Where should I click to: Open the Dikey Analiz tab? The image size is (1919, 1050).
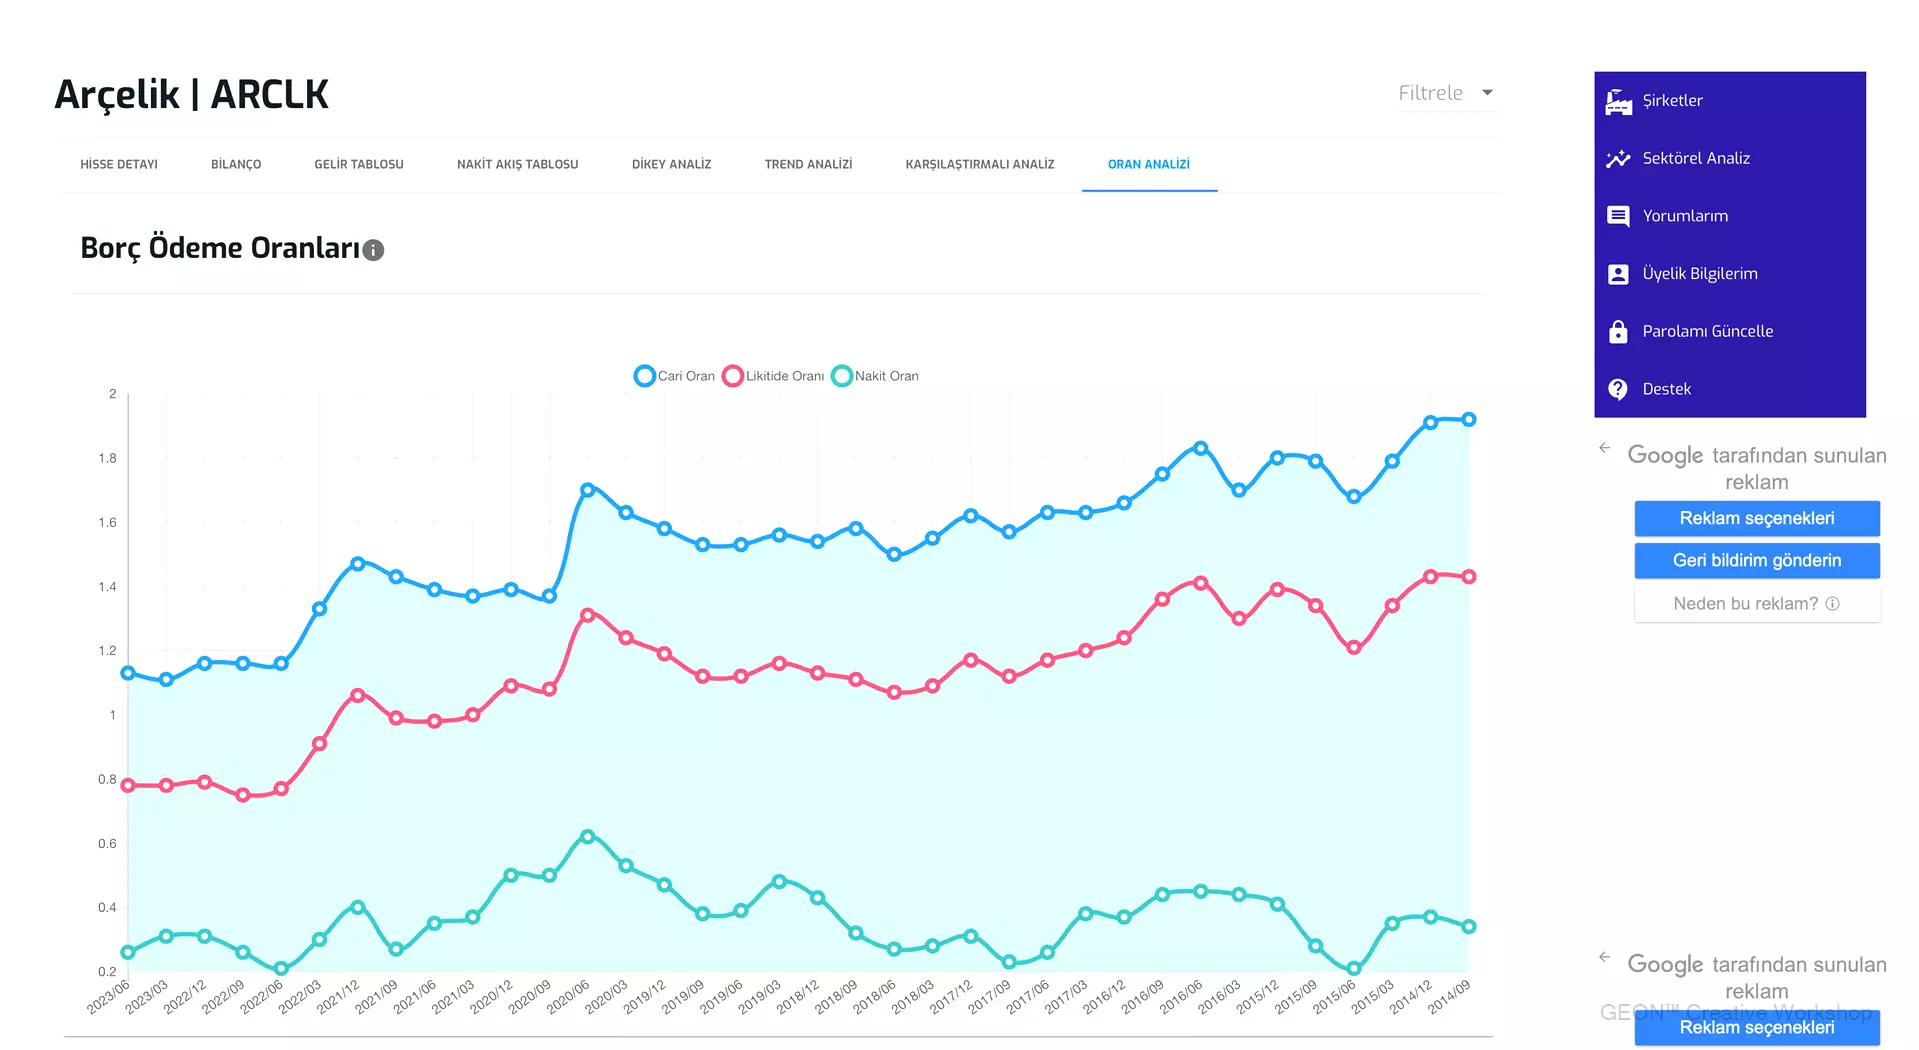coord(671,164)
